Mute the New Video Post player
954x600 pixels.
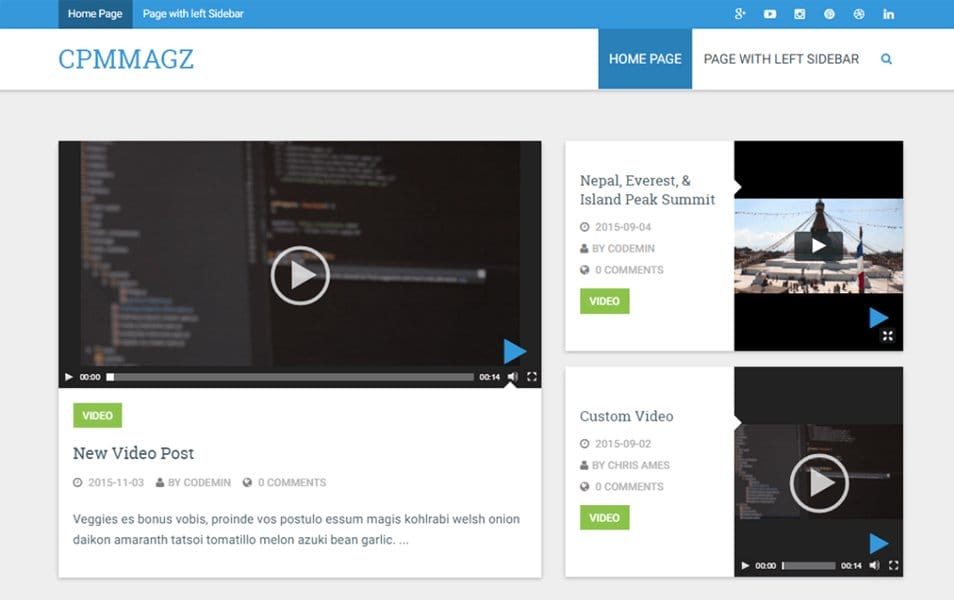[x=512, y=377]
